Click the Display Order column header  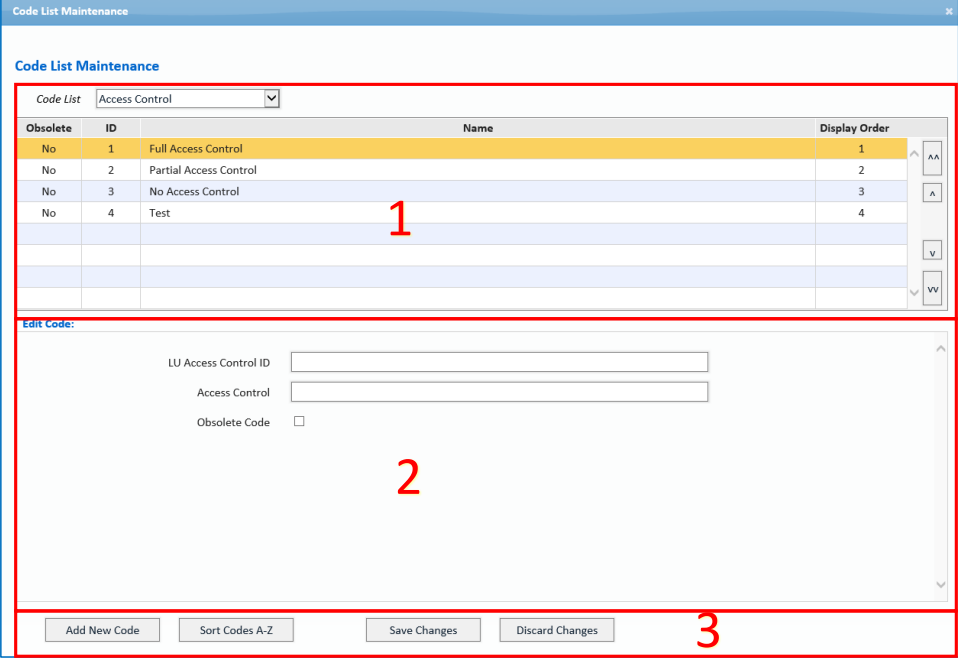pyautogui.click(x=854, y=128)
